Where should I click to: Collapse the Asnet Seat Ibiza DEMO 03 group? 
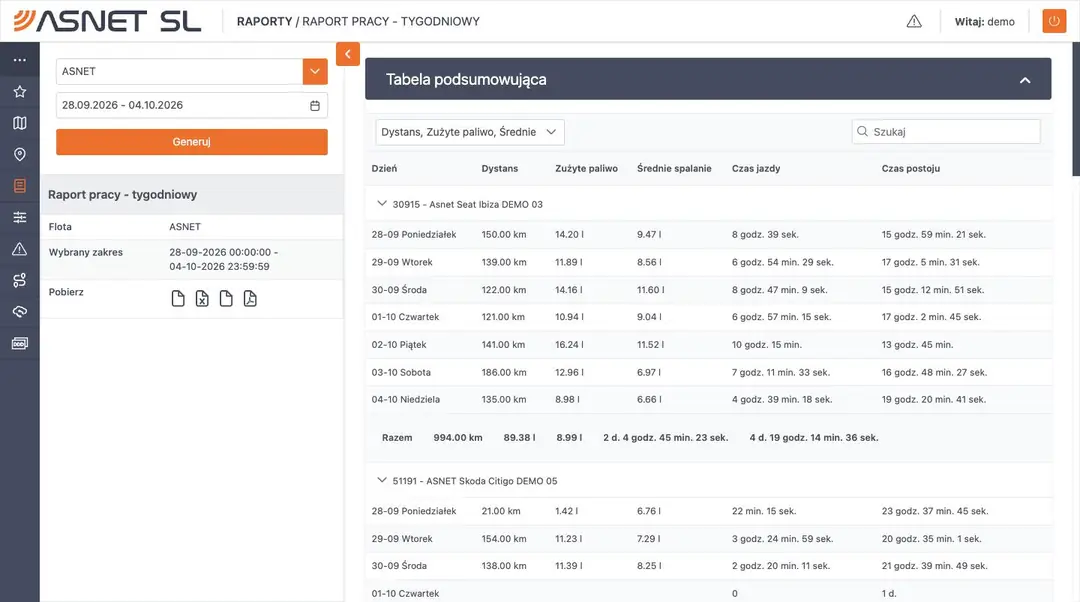coord(382,204)
